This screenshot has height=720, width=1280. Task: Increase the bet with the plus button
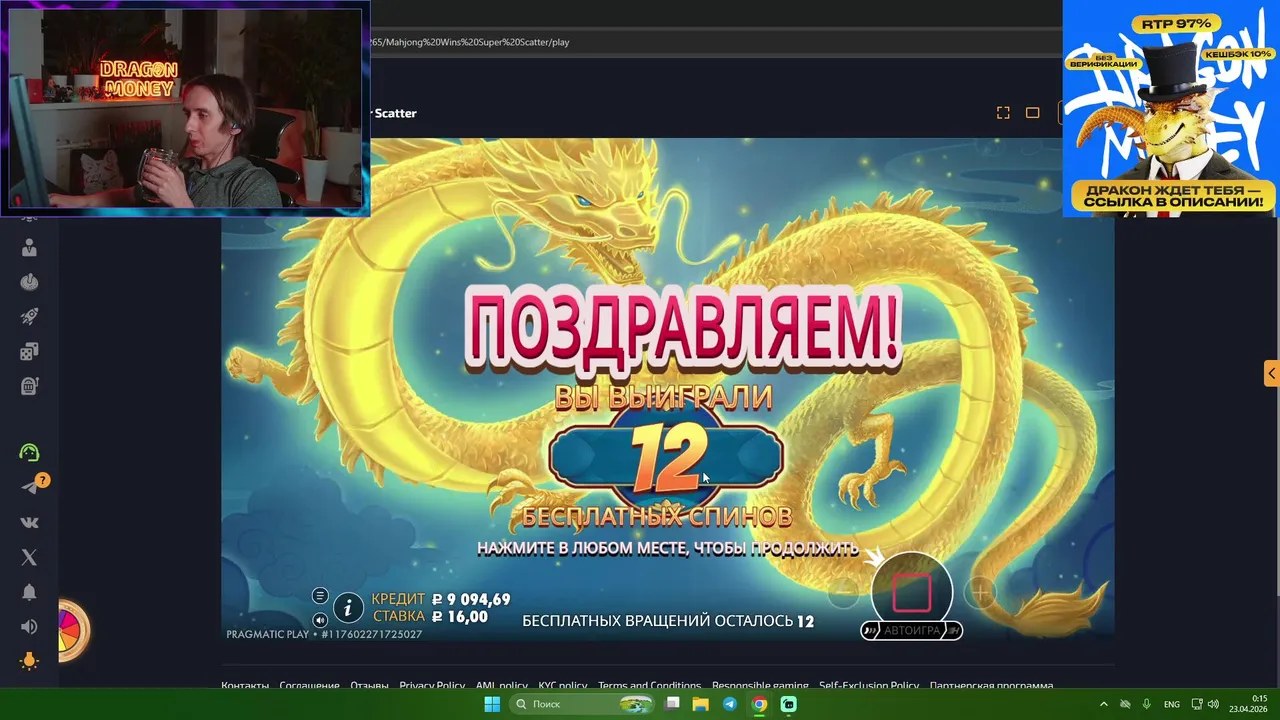click(981, 593)
